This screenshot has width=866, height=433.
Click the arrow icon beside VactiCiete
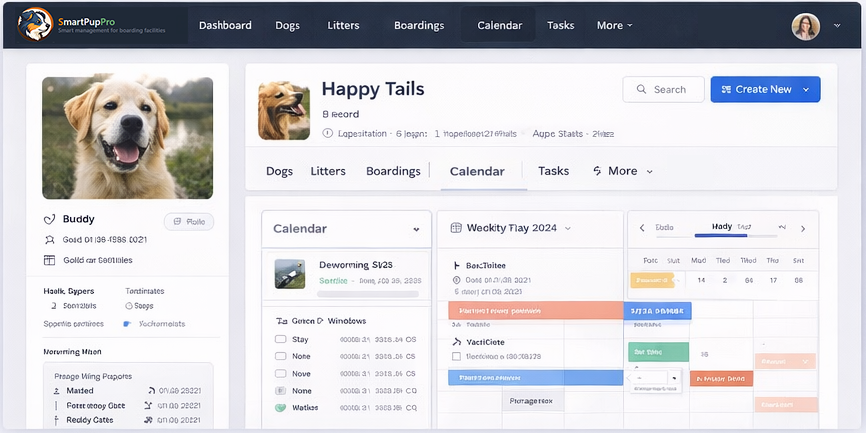(x=456, y=342)
